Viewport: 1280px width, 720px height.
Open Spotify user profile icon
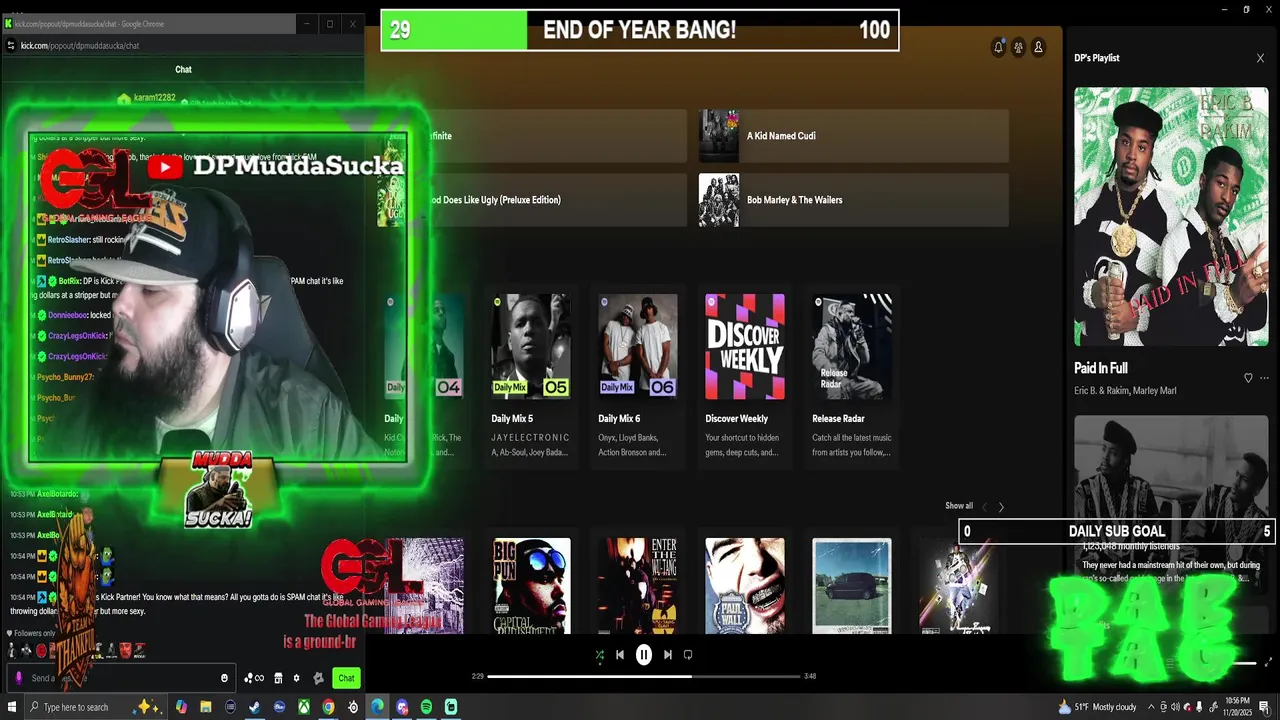[x=1038, y=47]
